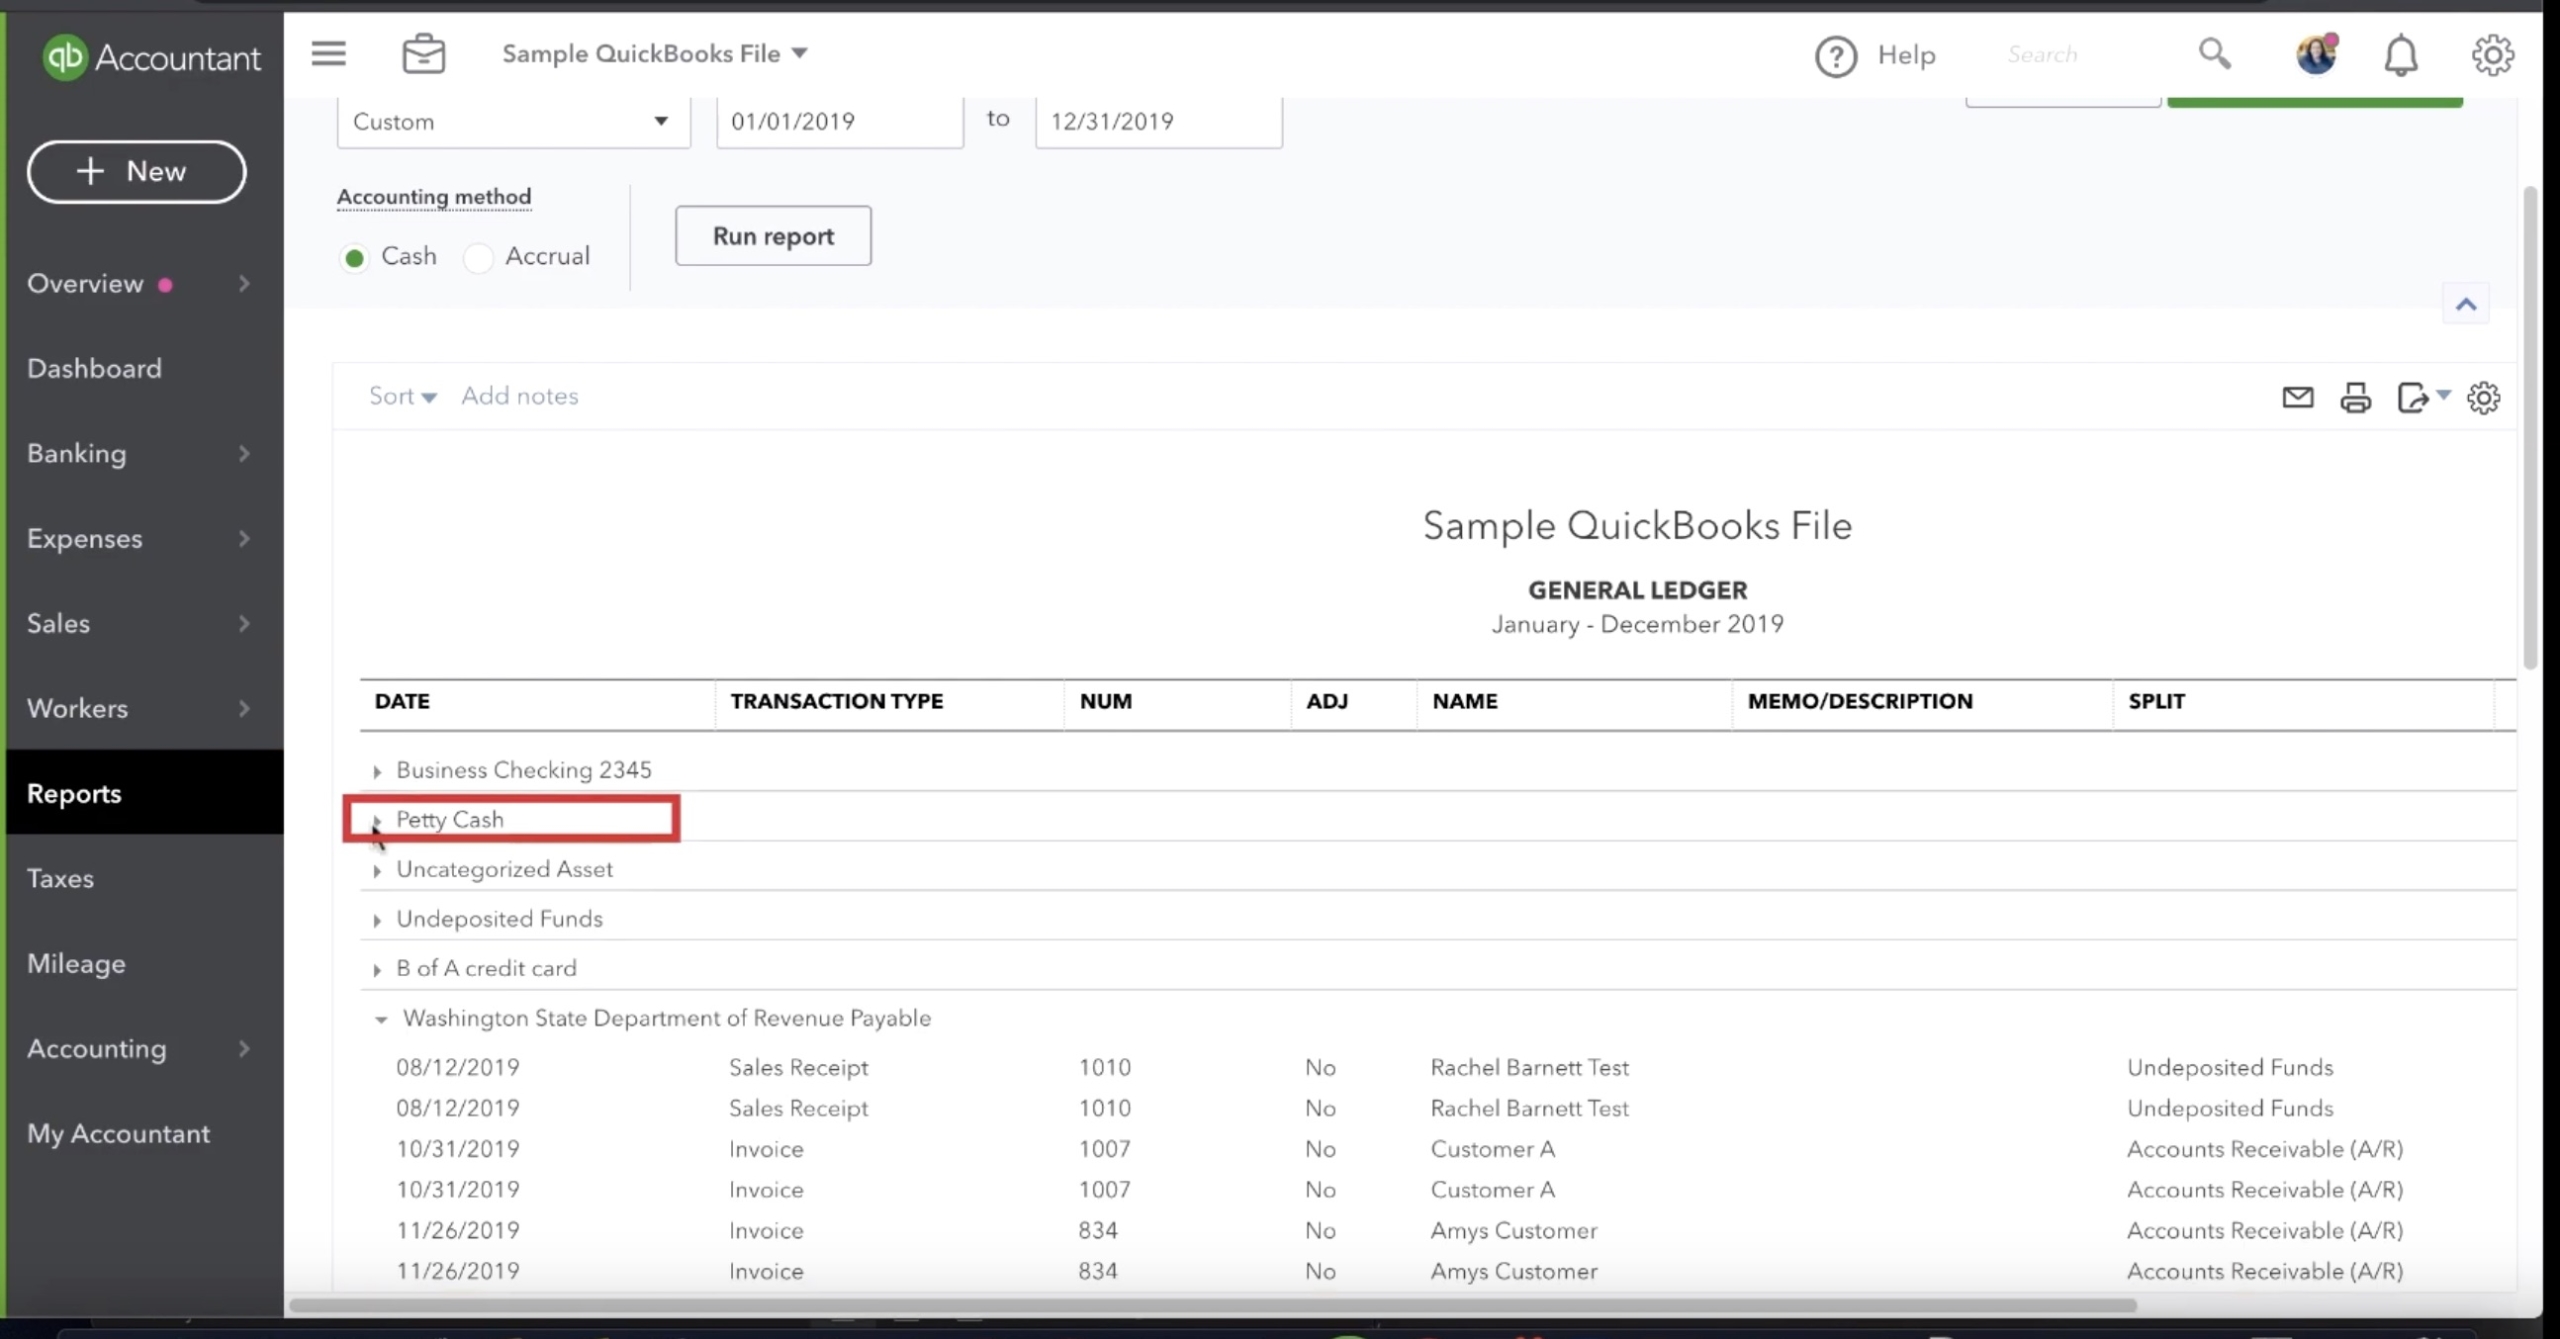Open the Help question mark icon
2560x1339 pixels.
pos(1836,56)
